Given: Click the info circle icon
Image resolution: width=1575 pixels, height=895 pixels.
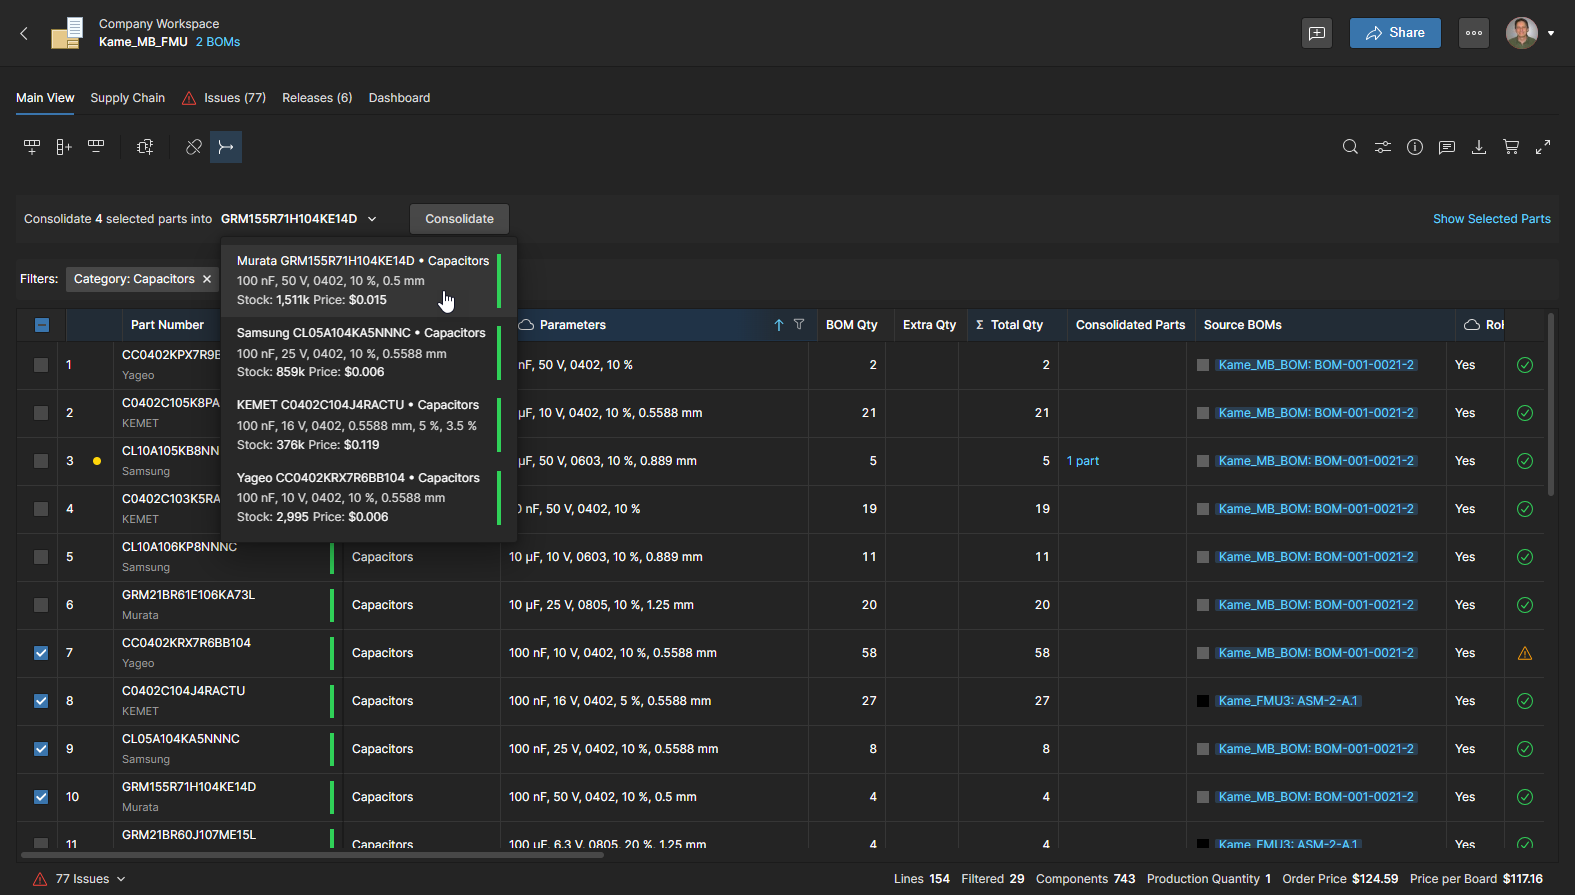Looking at the screenshot, I should 1415,147.
